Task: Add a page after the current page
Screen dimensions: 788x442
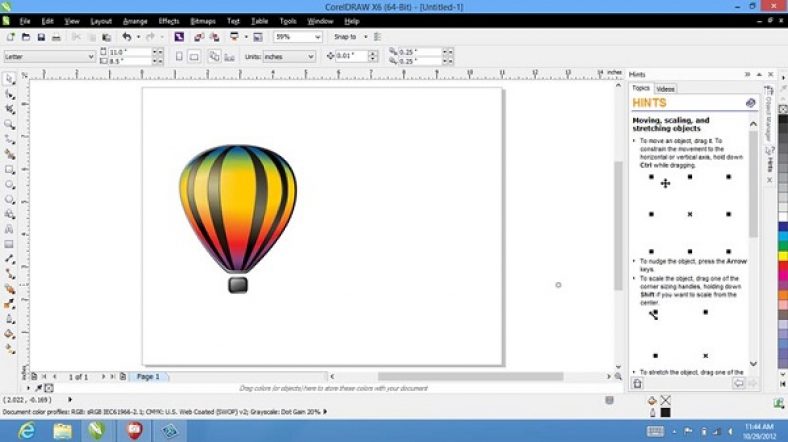Action: point(123,376)
